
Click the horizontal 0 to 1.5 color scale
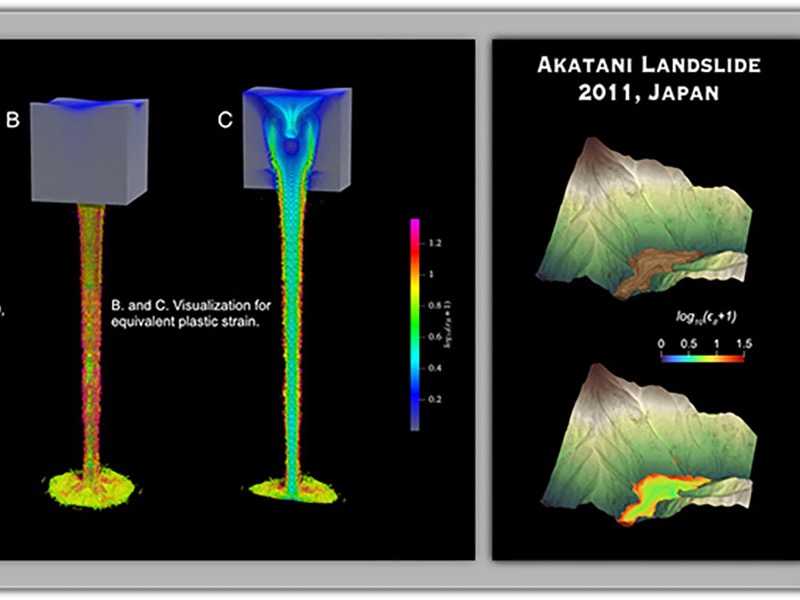click(x=702, y=359)
